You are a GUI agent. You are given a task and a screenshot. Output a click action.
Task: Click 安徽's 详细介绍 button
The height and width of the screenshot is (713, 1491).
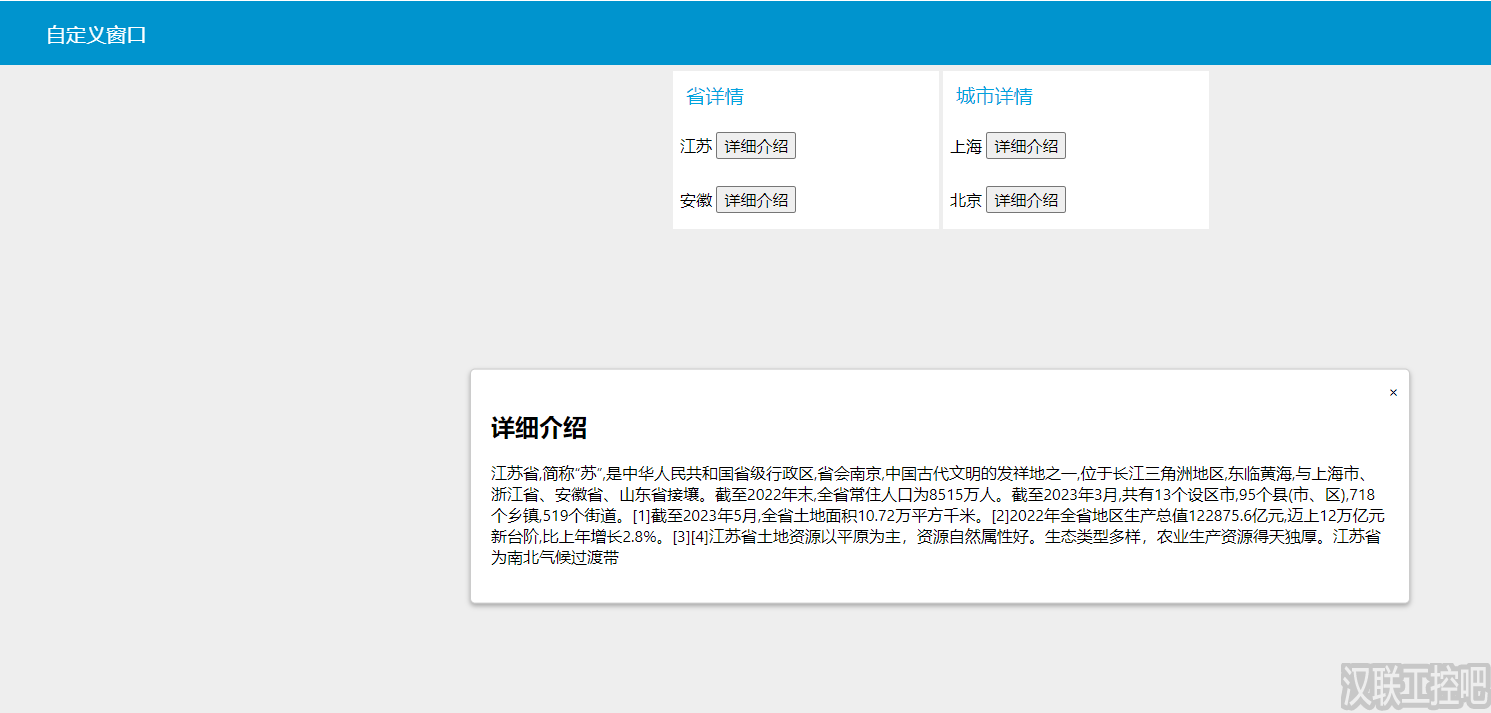[x=756, y=199]
